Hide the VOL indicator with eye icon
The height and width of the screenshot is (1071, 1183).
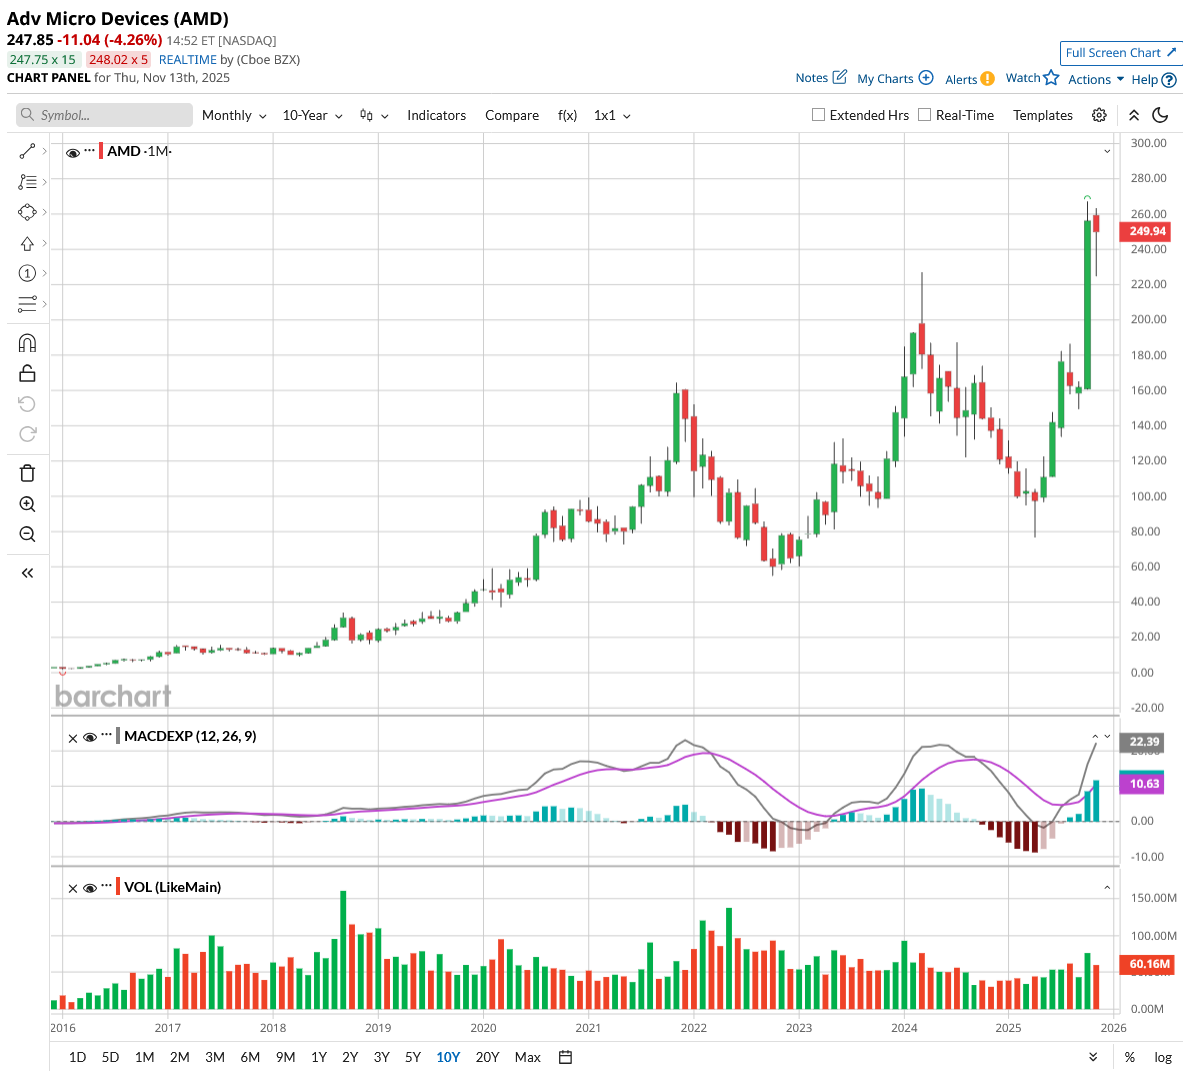(x=90, y=888)
